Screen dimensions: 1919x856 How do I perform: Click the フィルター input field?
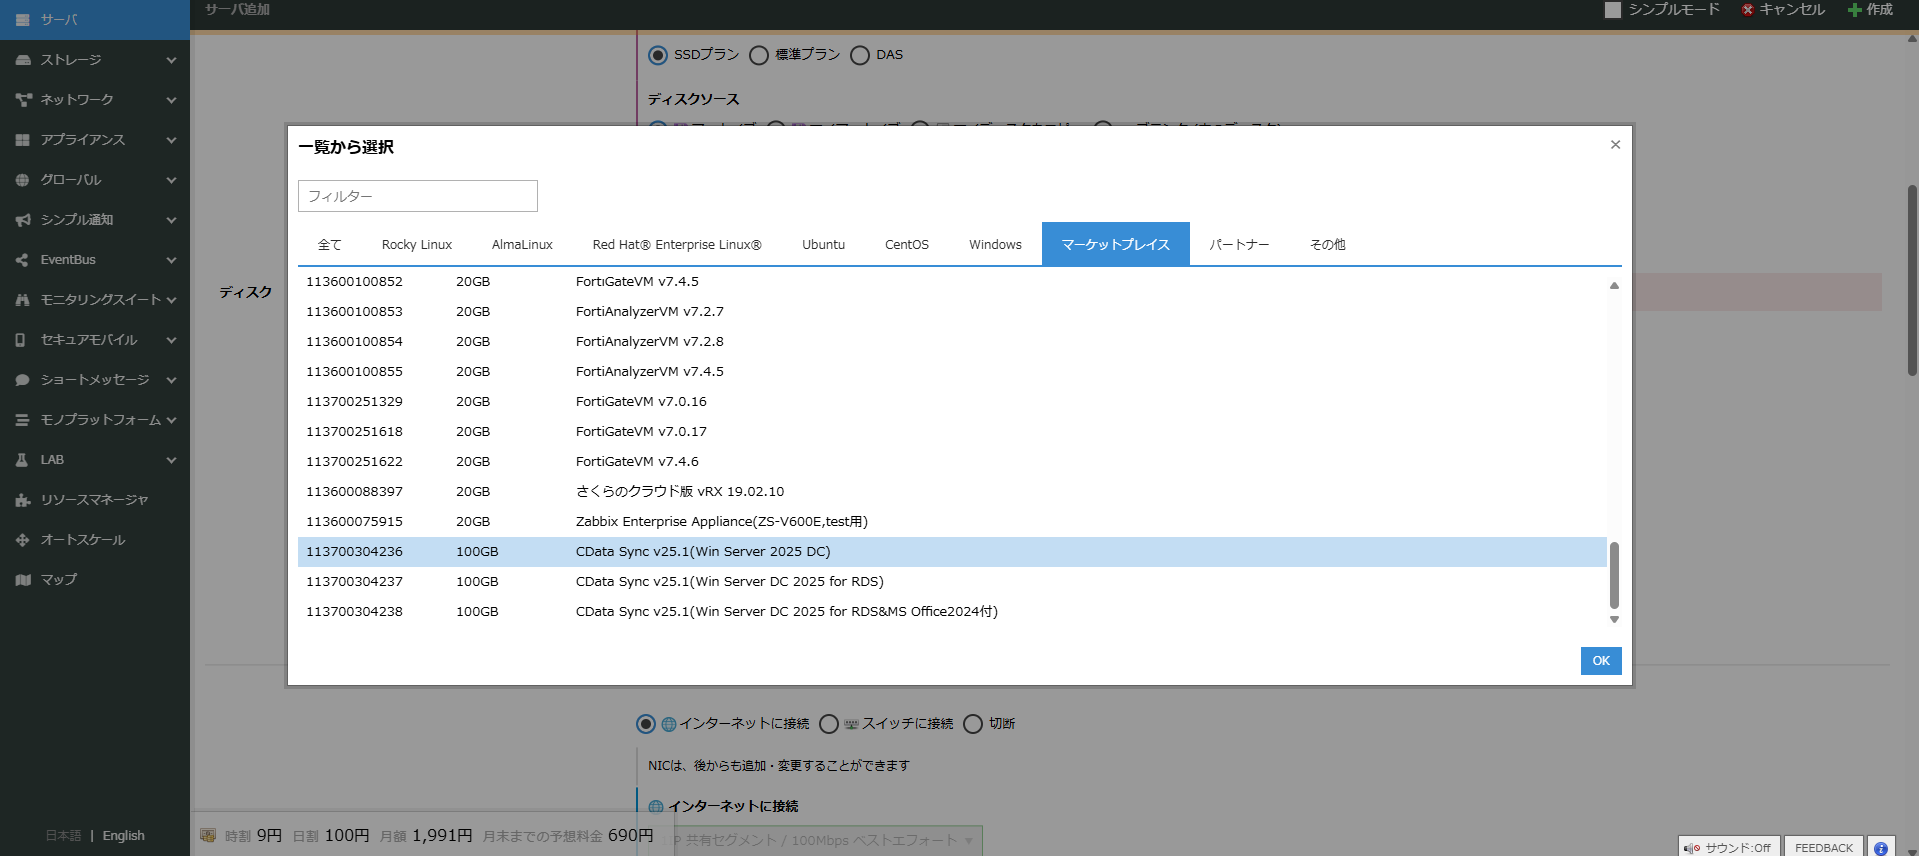point(418,196)
